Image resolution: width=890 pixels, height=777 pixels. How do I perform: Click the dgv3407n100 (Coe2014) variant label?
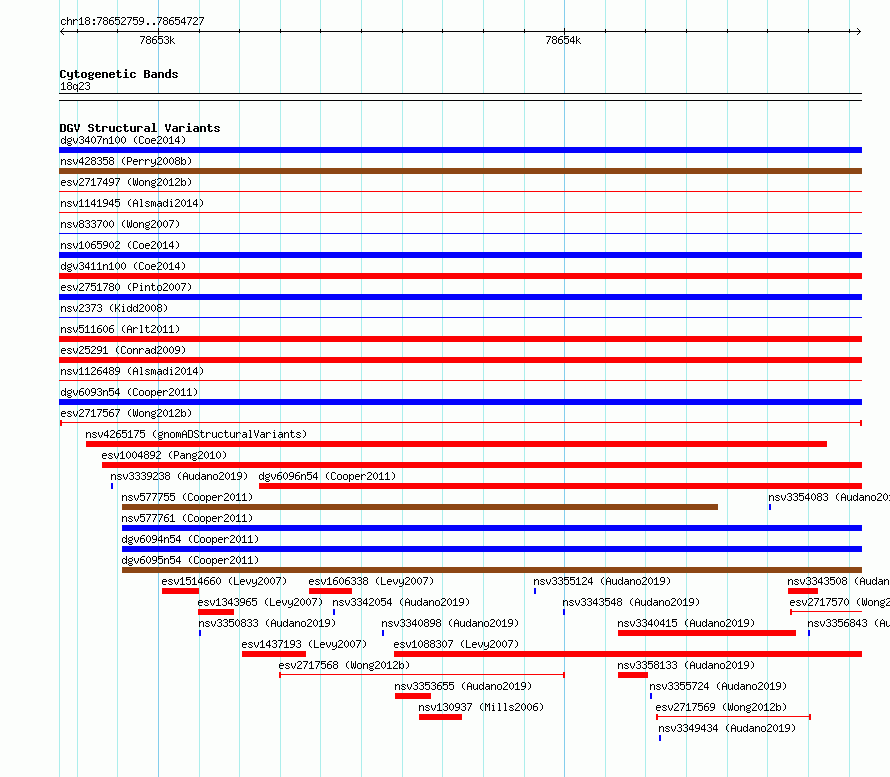pos(123,140)
